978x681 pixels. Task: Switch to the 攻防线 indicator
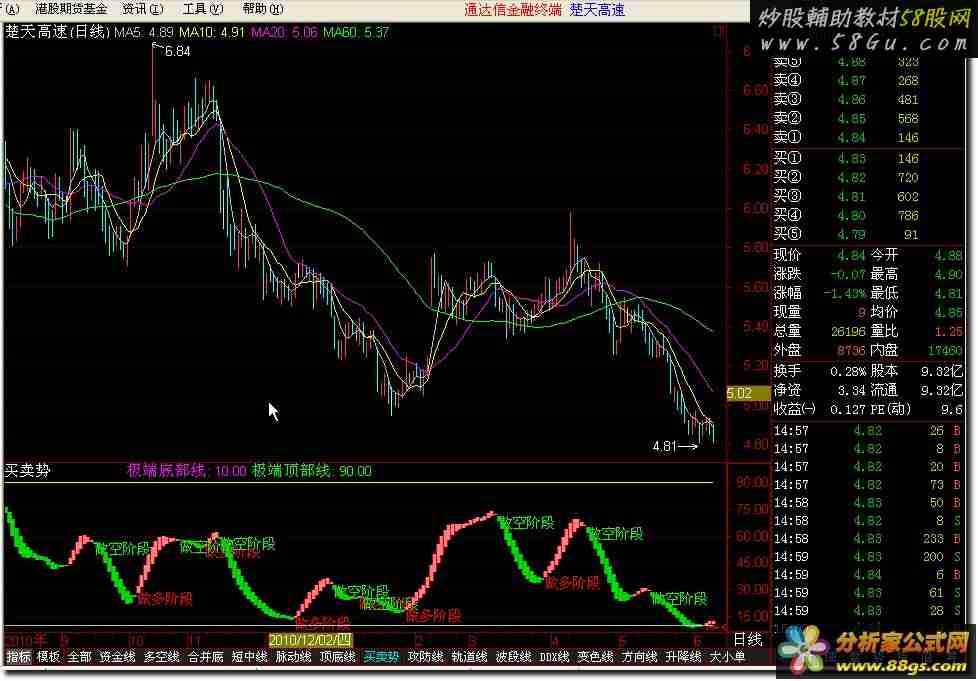click(426, 657)
